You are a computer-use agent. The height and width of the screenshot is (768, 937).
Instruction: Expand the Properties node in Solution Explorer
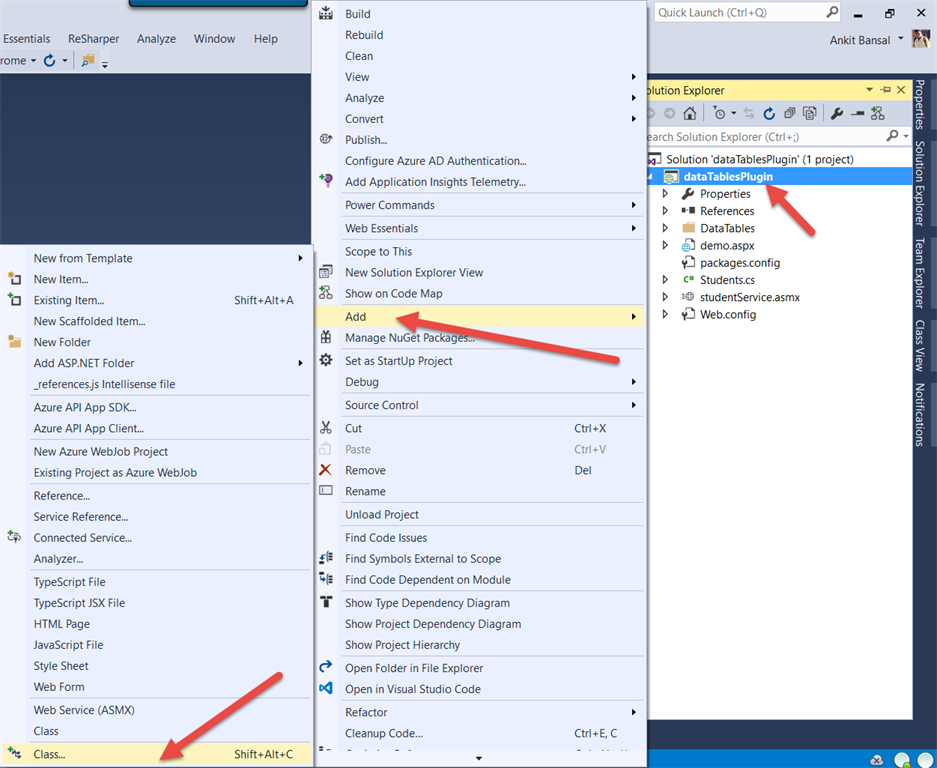coord(665,194)
